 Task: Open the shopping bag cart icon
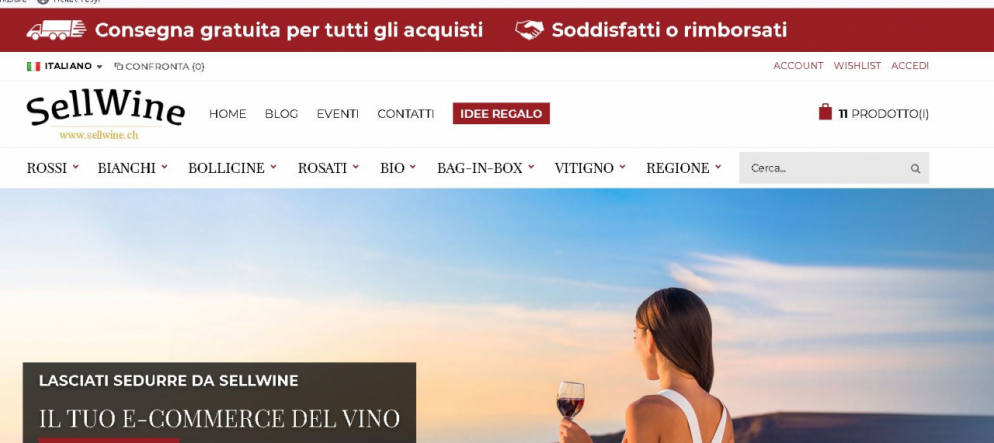click(x=825, y=112)
